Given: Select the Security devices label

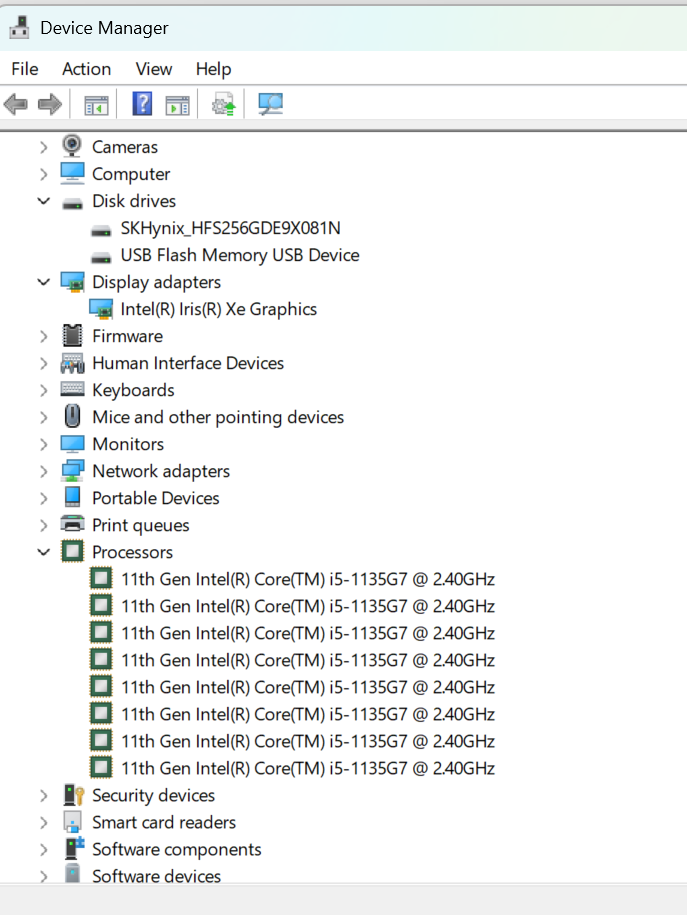Looking at the screenshot, I should (x=154, y=795).
